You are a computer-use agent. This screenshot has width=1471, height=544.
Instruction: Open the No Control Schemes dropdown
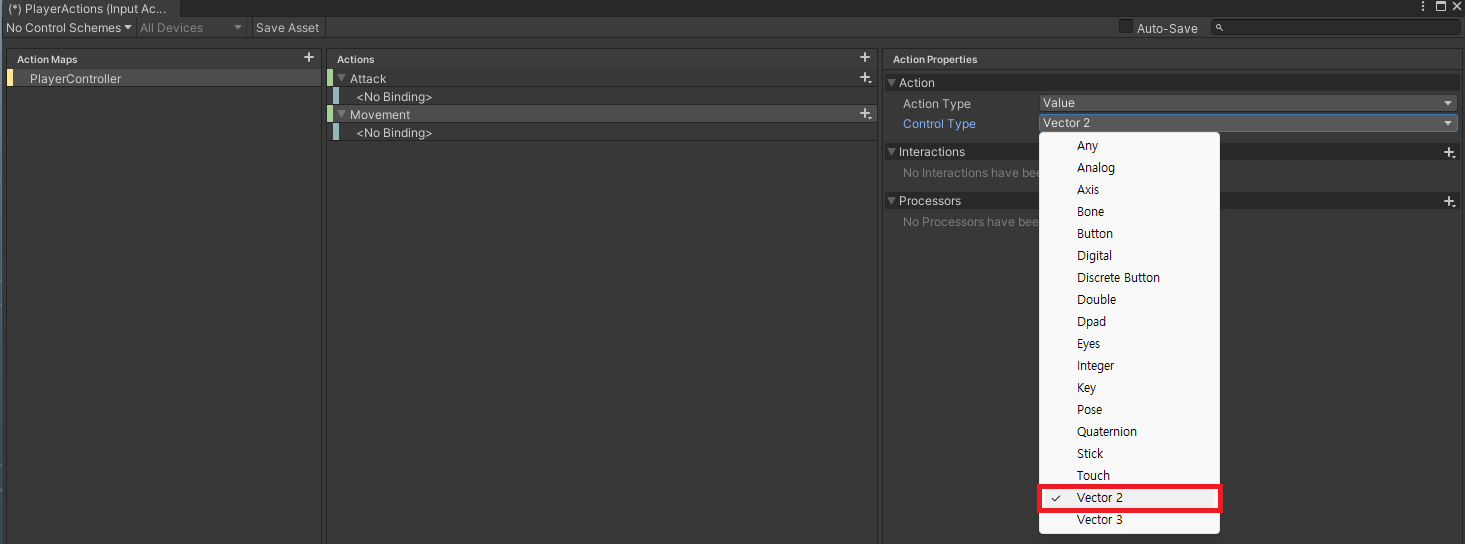[x=69, y=28]
